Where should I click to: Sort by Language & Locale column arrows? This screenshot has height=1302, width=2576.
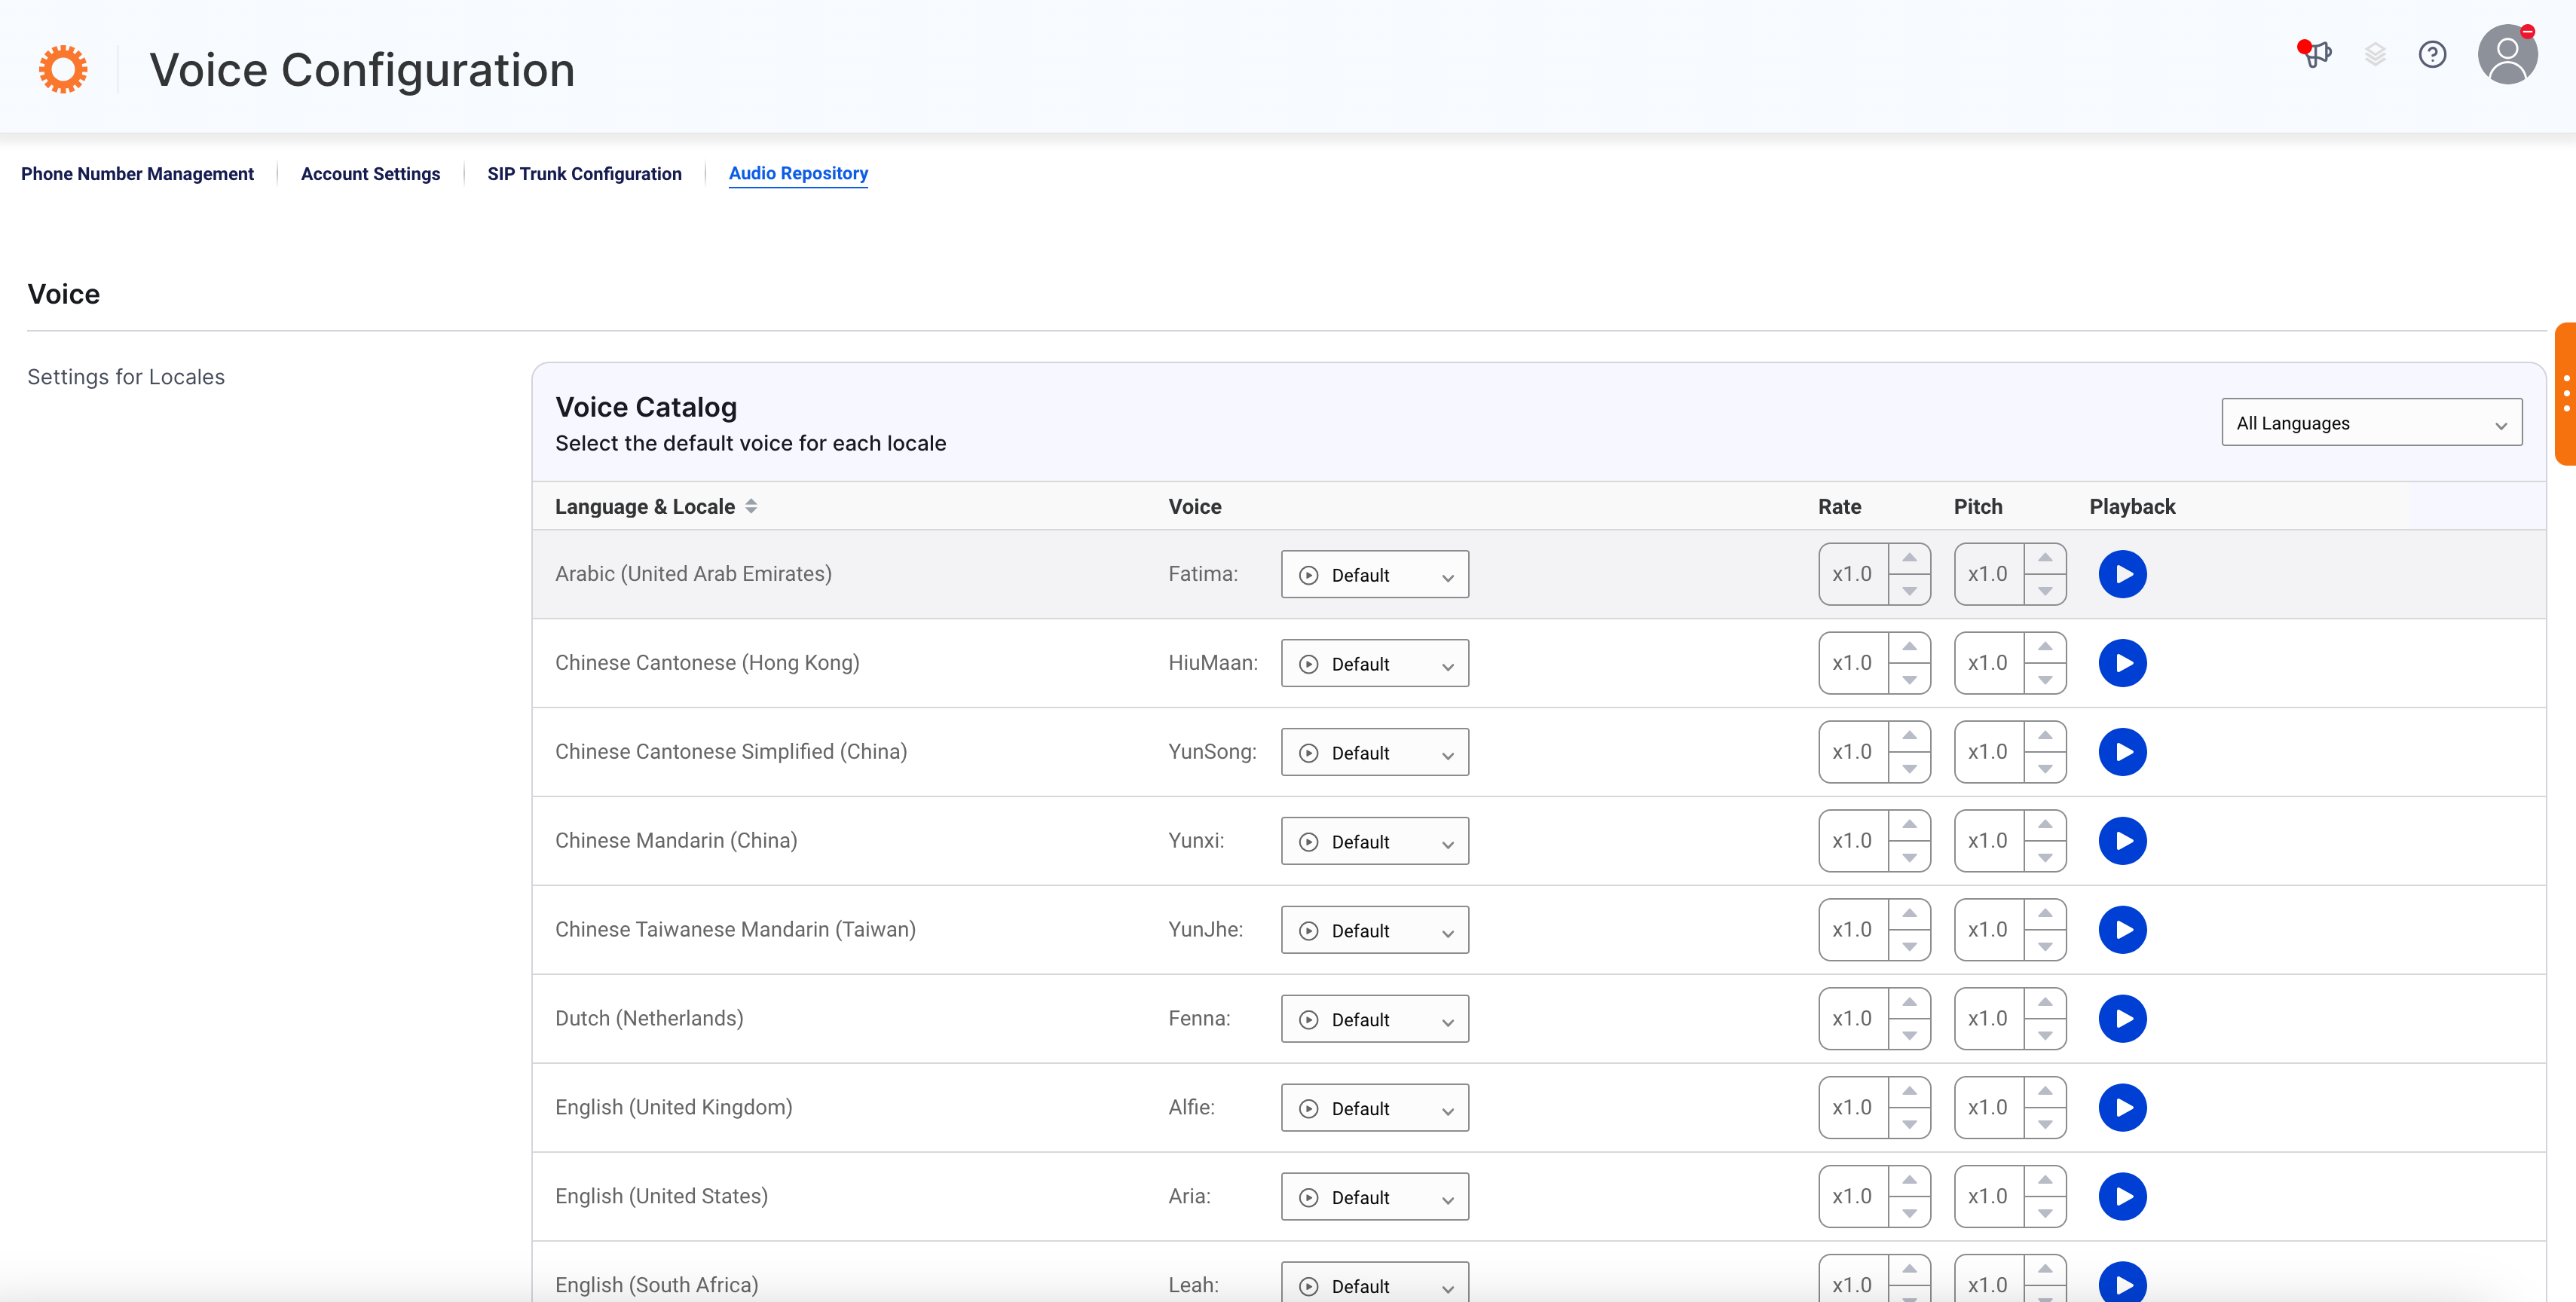[751, 506]
